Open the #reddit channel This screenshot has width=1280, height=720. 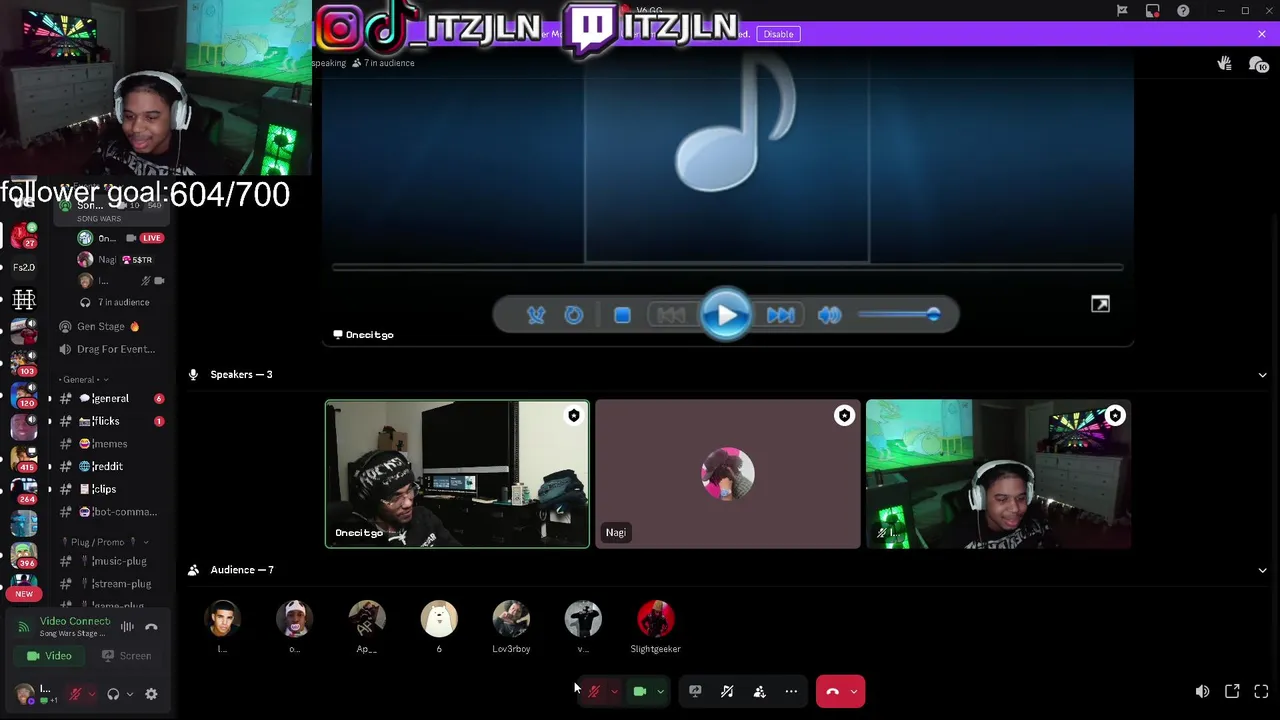point(110,466)
